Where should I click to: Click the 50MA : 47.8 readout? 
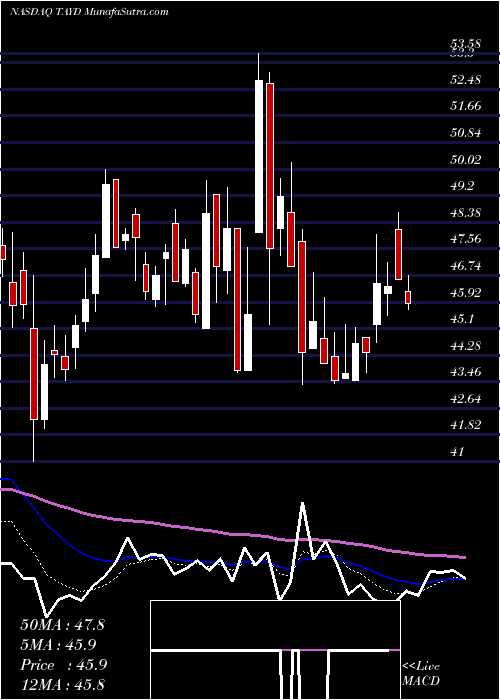pos(62,625)
